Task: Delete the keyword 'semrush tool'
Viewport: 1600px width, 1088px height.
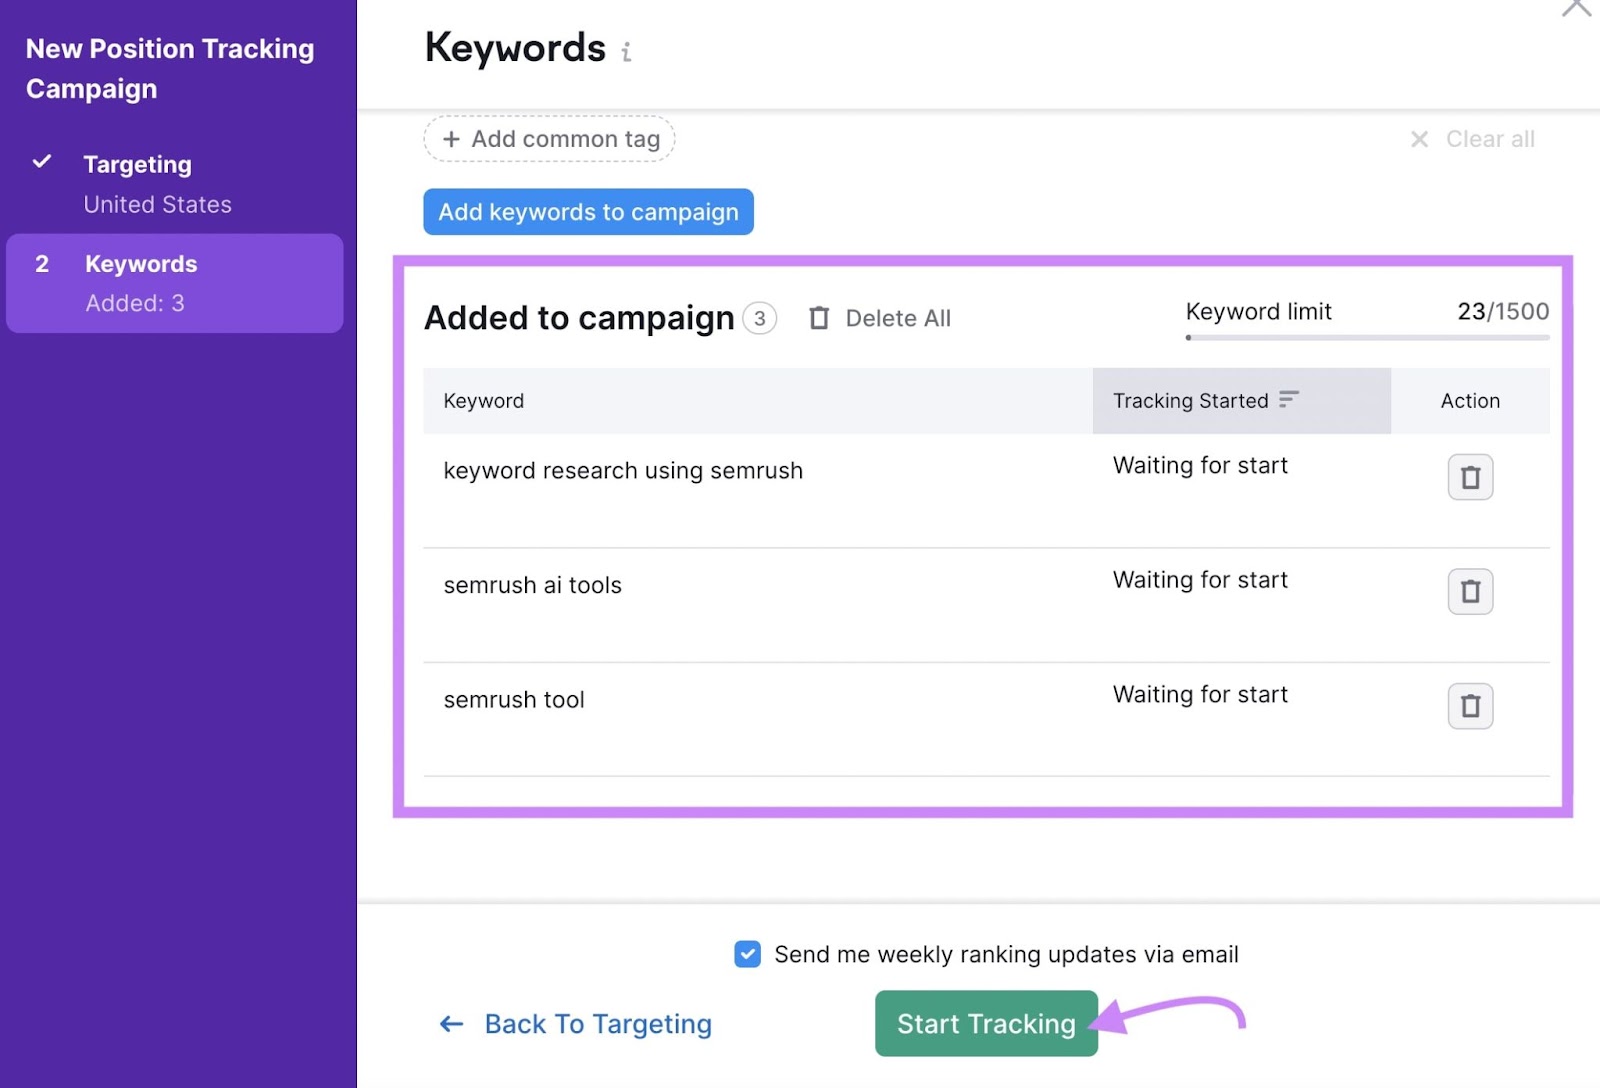Action: coord(1469,706)
